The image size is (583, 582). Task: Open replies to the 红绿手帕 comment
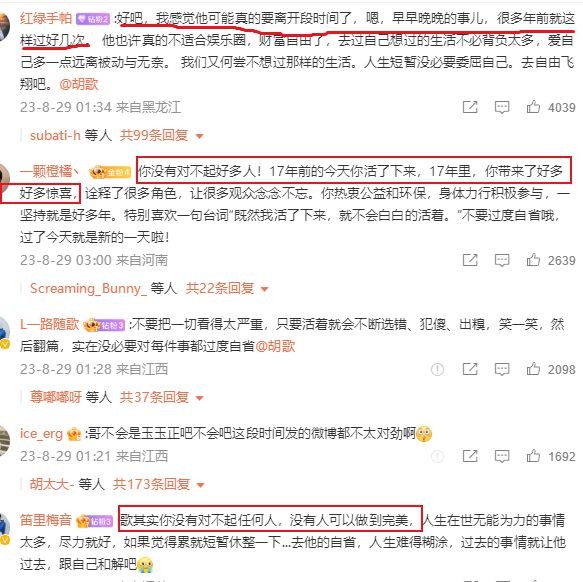pos(502,107)
